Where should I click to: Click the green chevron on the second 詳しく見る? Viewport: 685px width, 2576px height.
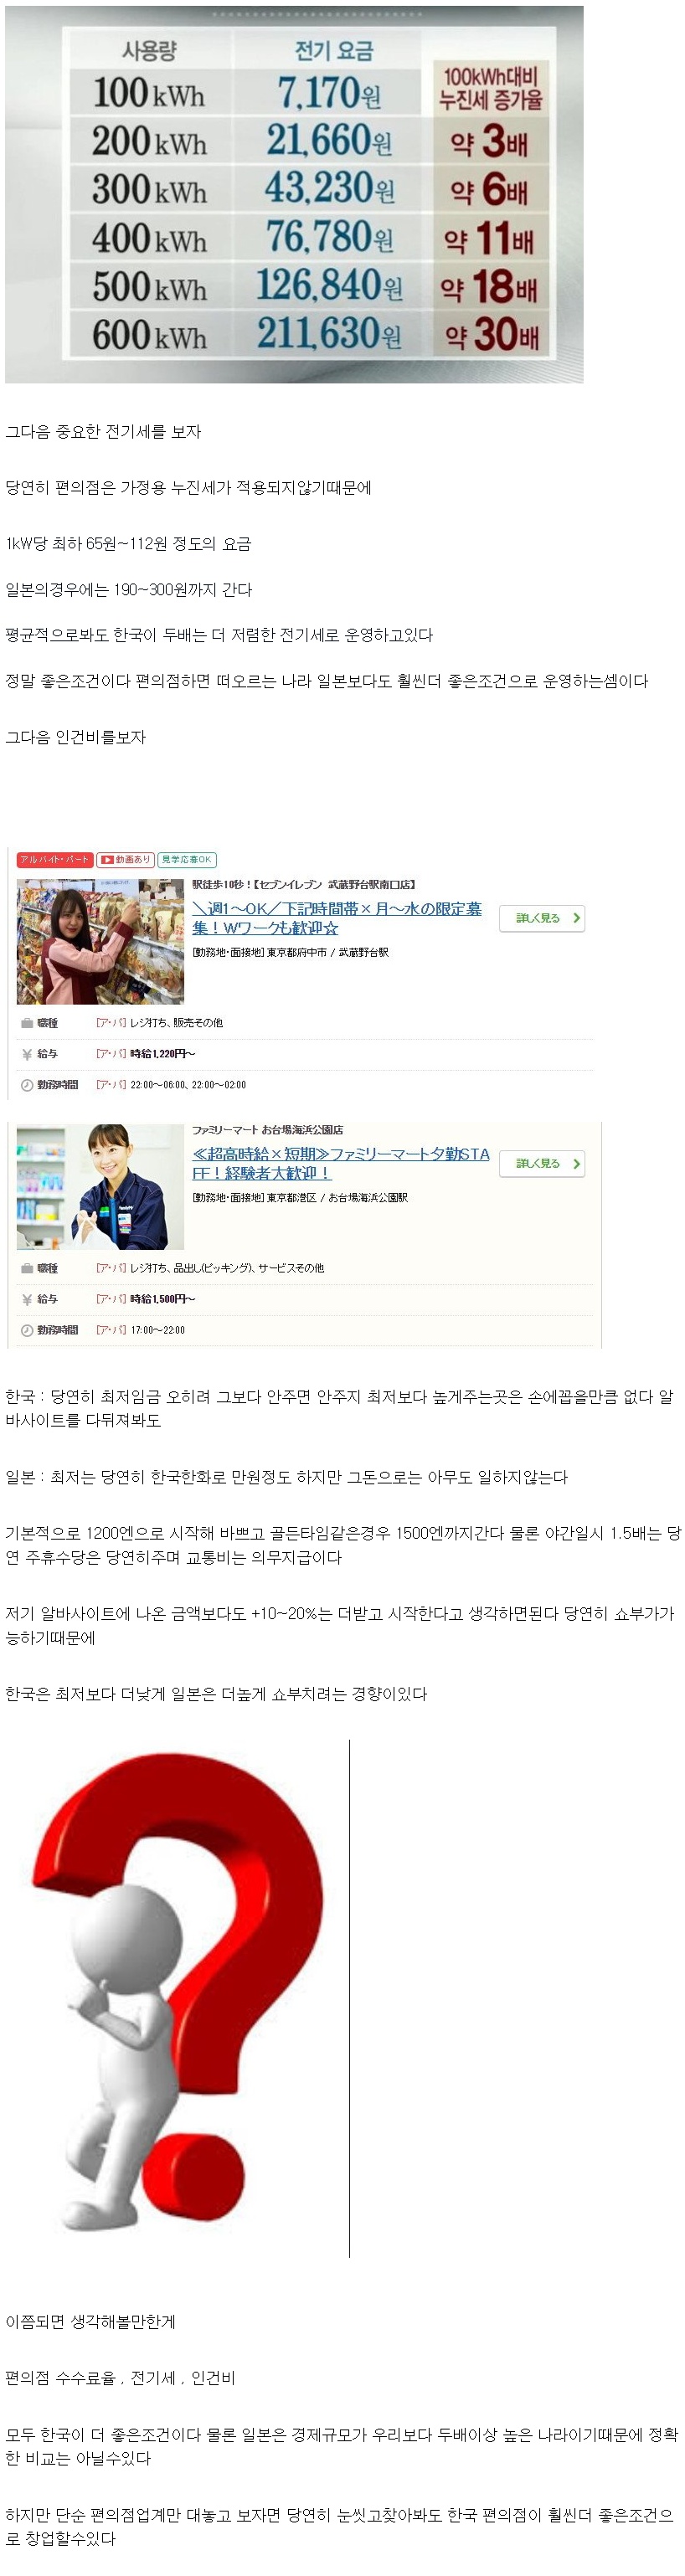coord(576,1163)
